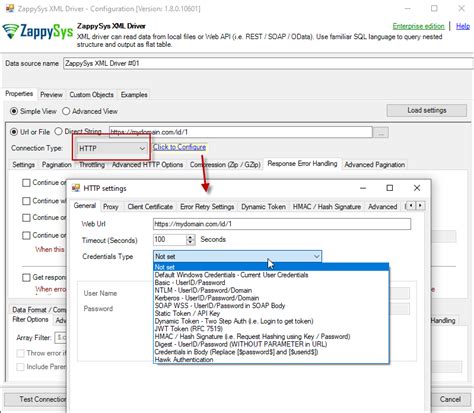The image size is (474, 413).
Task: Select the Advanced View radio button
Action: (66, 111)
